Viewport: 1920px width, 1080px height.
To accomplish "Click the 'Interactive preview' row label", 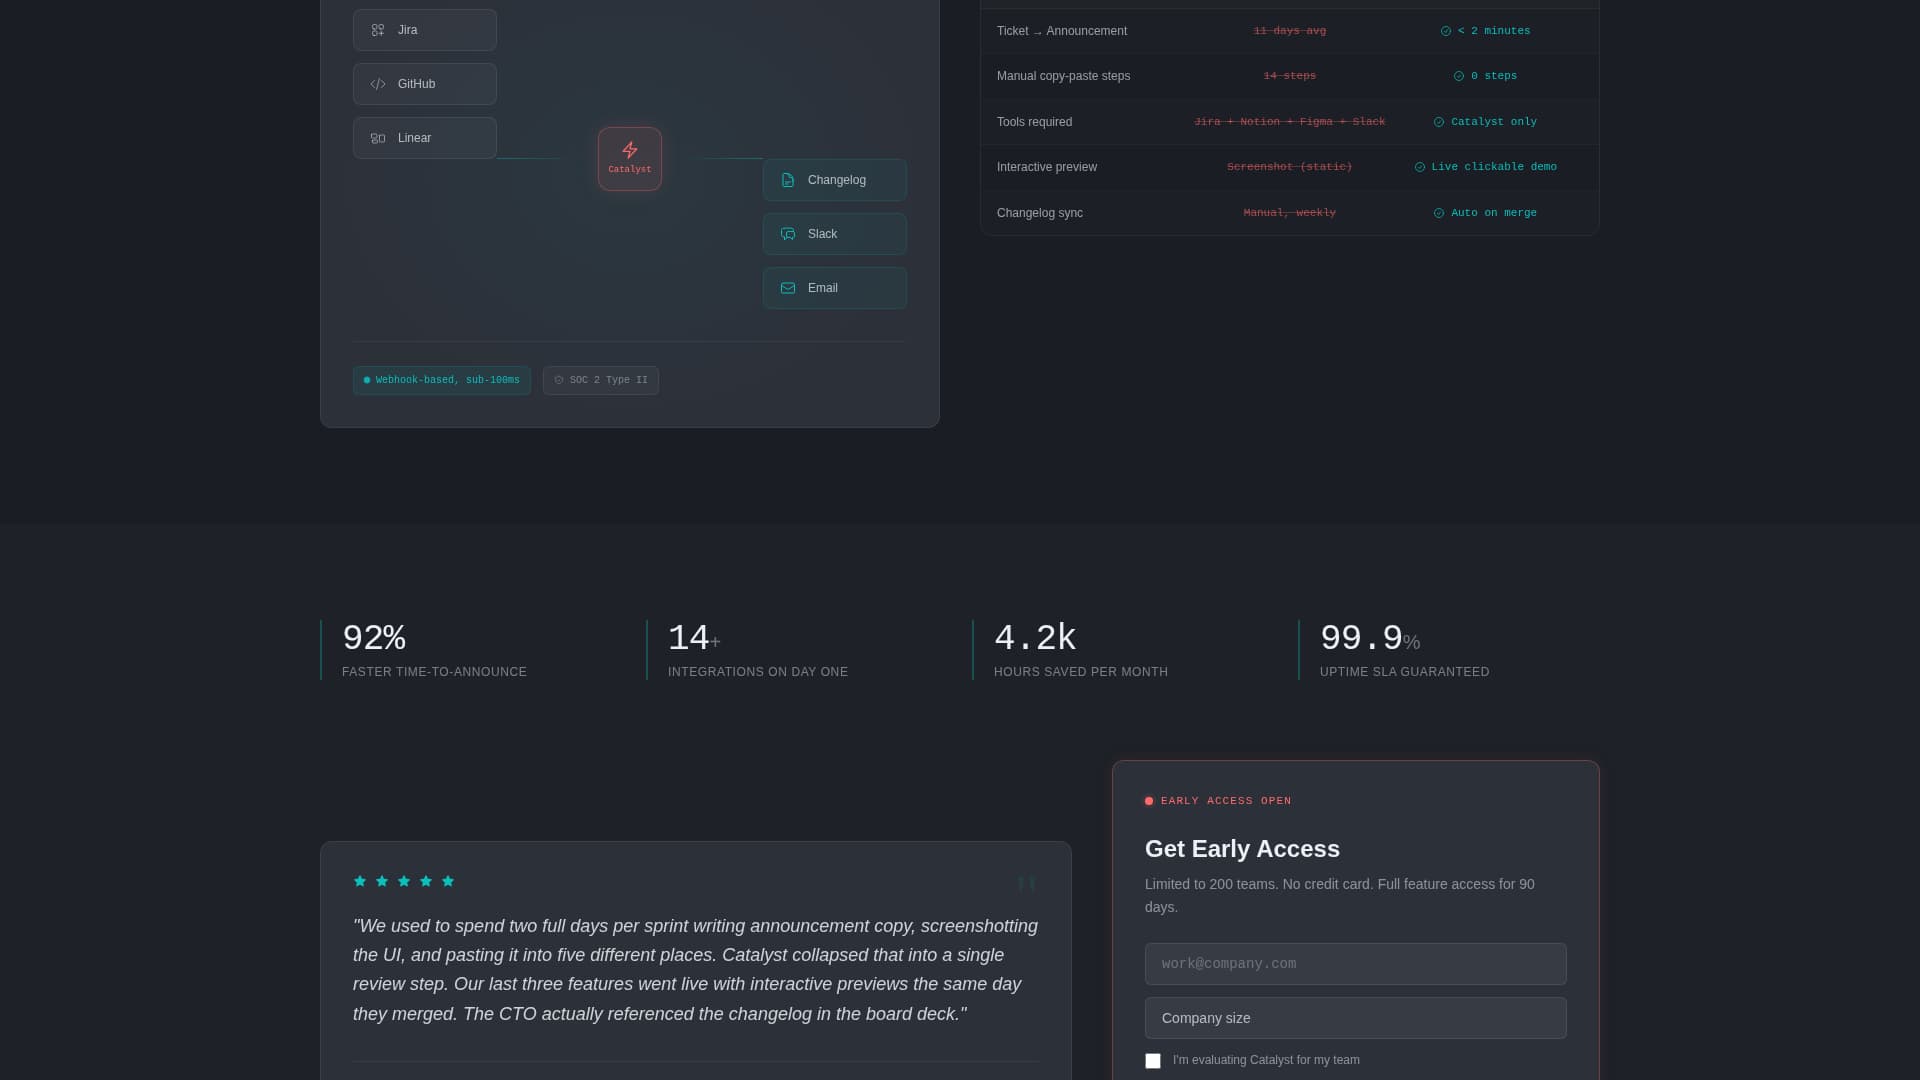I will [1047, 167].
